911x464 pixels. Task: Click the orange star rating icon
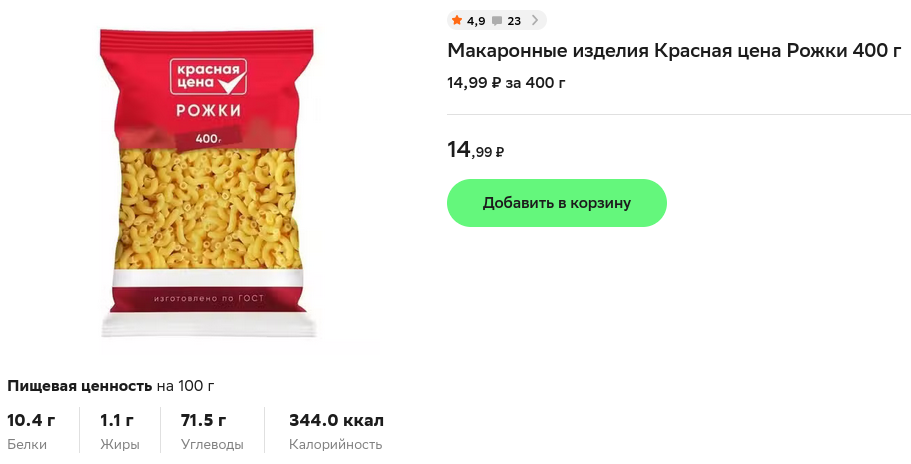pyautogui.click(x=457, y=20)
